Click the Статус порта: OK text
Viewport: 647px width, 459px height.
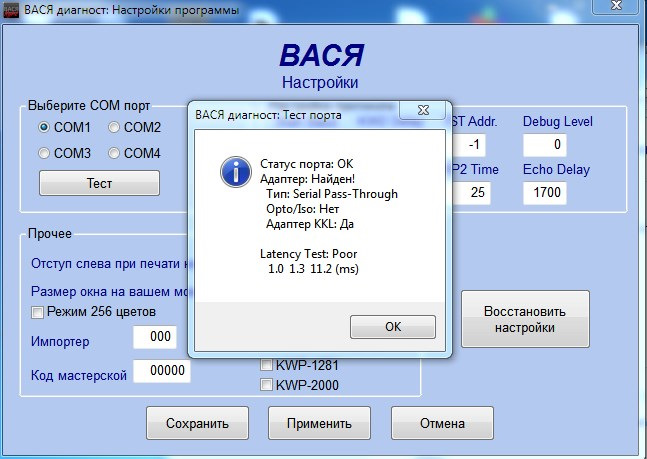click(307, 164)
